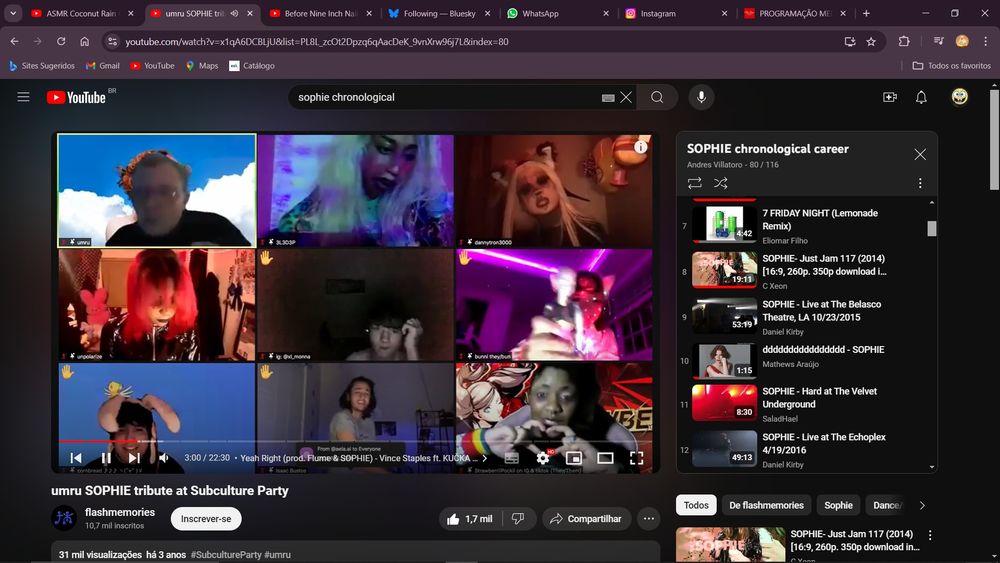Reload the current page
1000x563 pixels.
click(61, 41)
